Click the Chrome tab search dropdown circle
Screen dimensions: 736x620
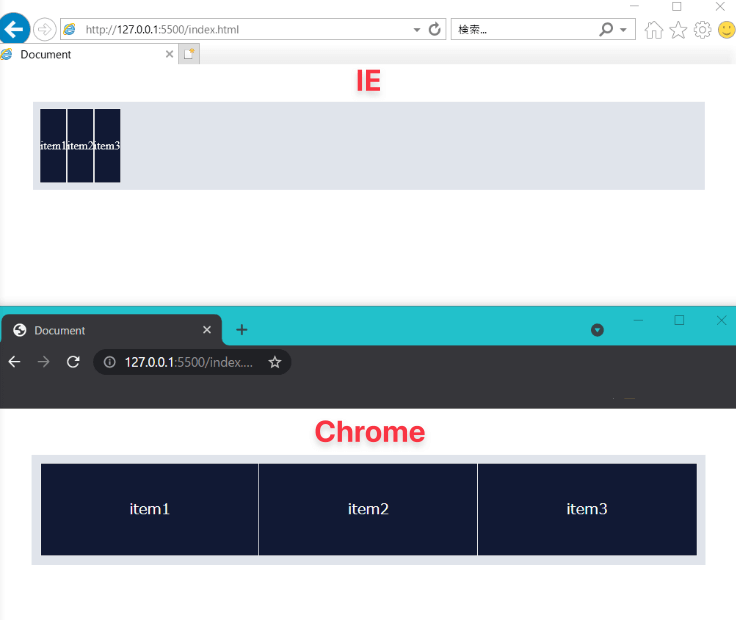pyautogui.click(x=597, y=330)
